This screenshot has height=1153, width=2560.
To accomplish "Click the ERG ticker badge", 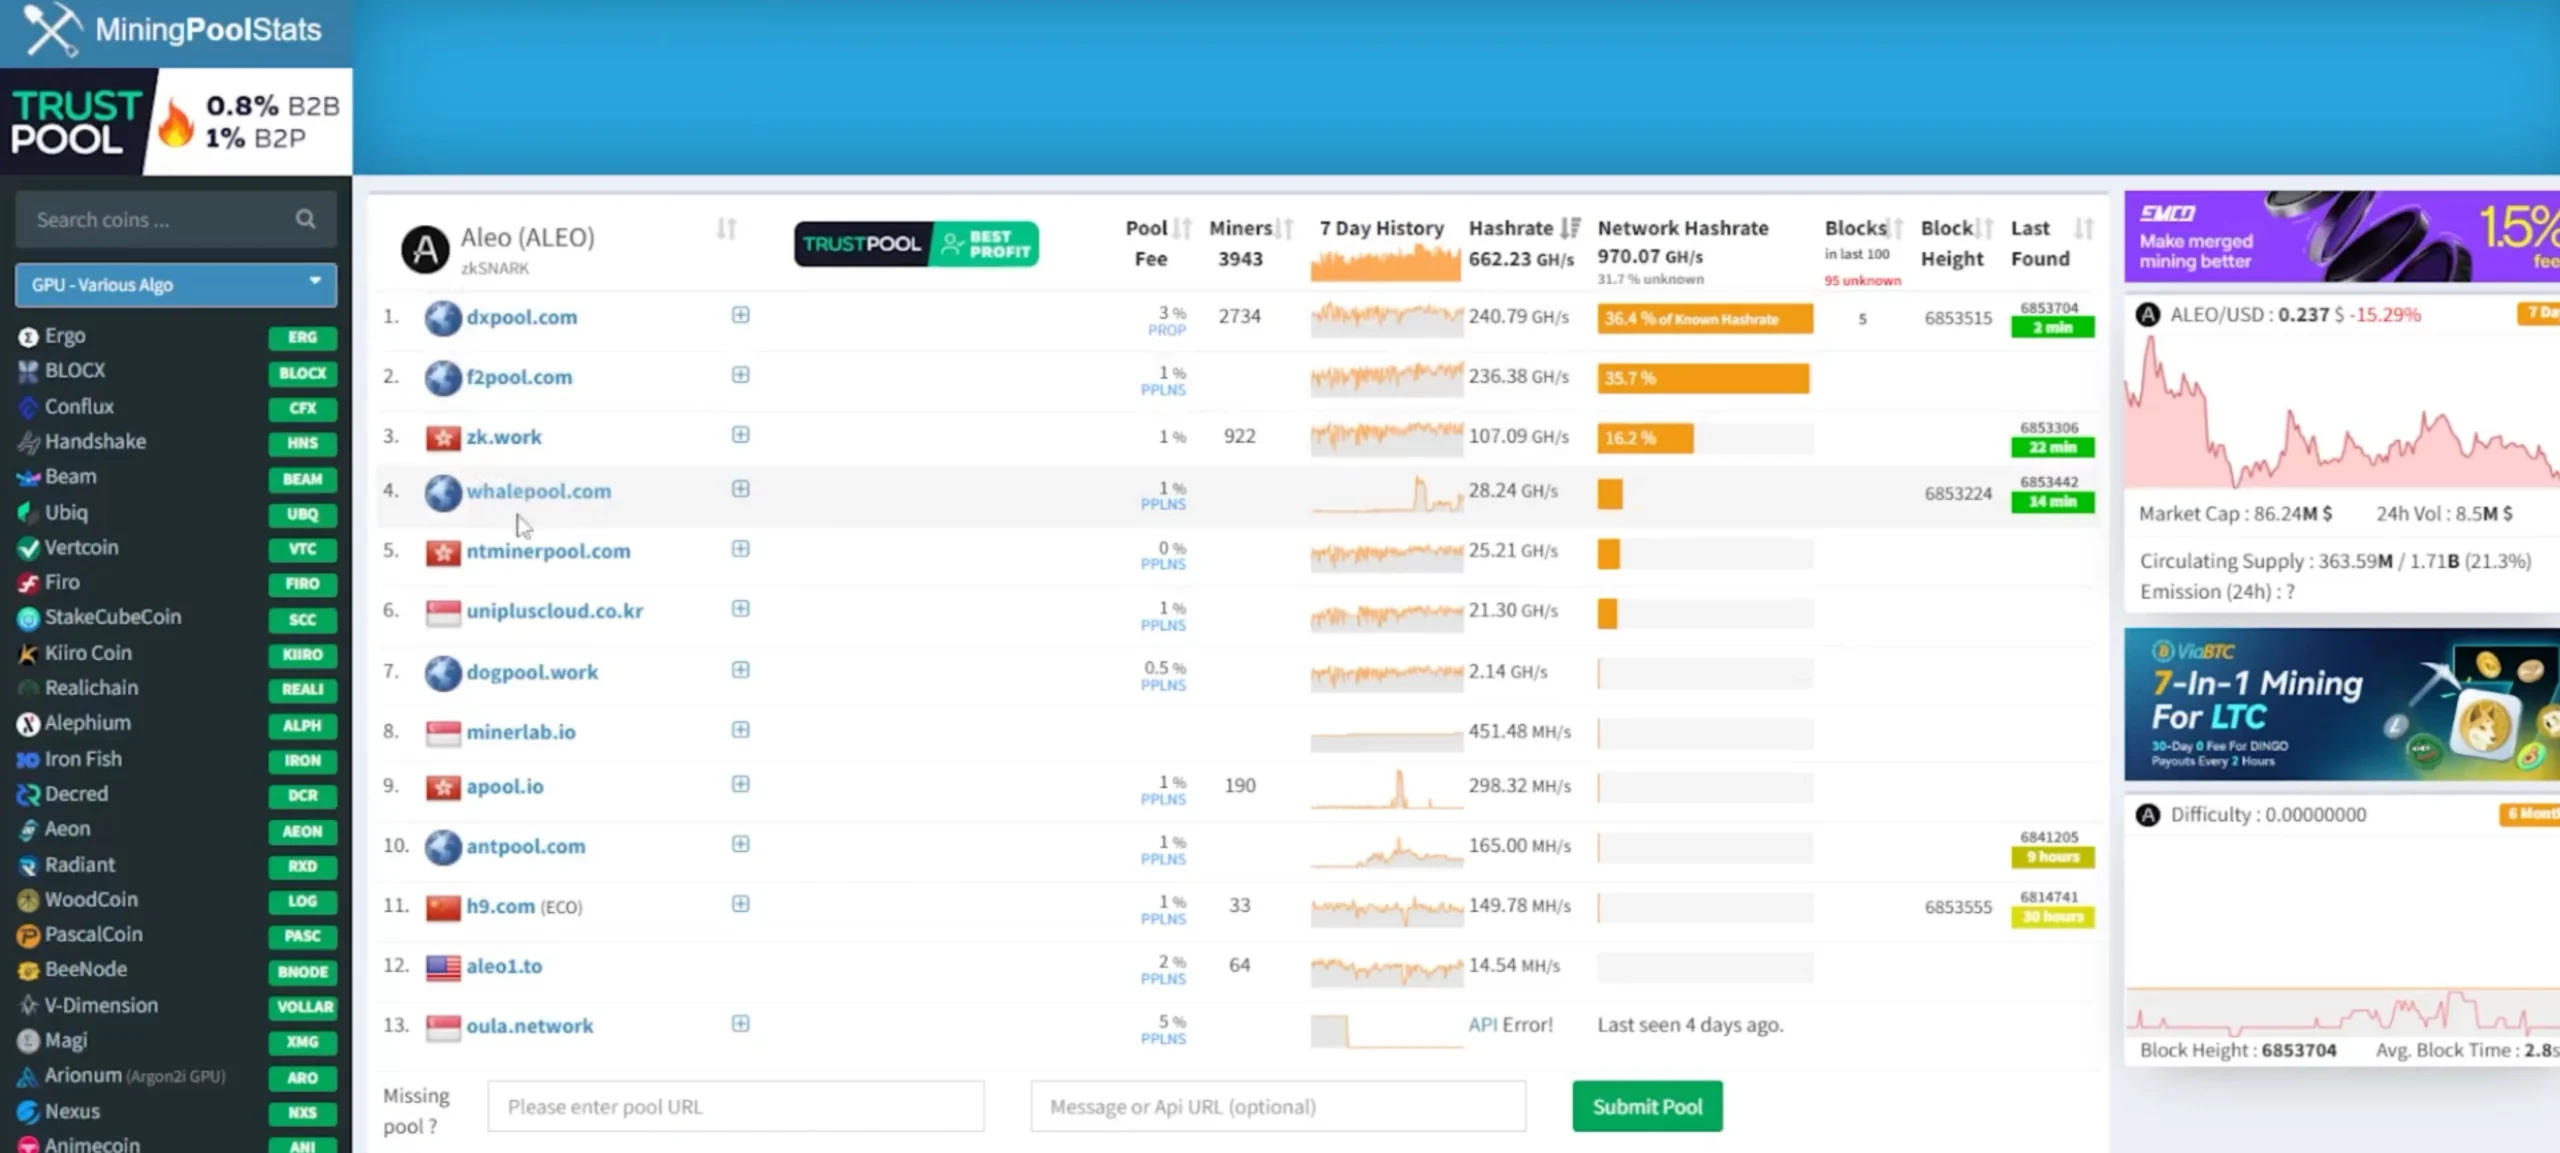I will point(302,338).
